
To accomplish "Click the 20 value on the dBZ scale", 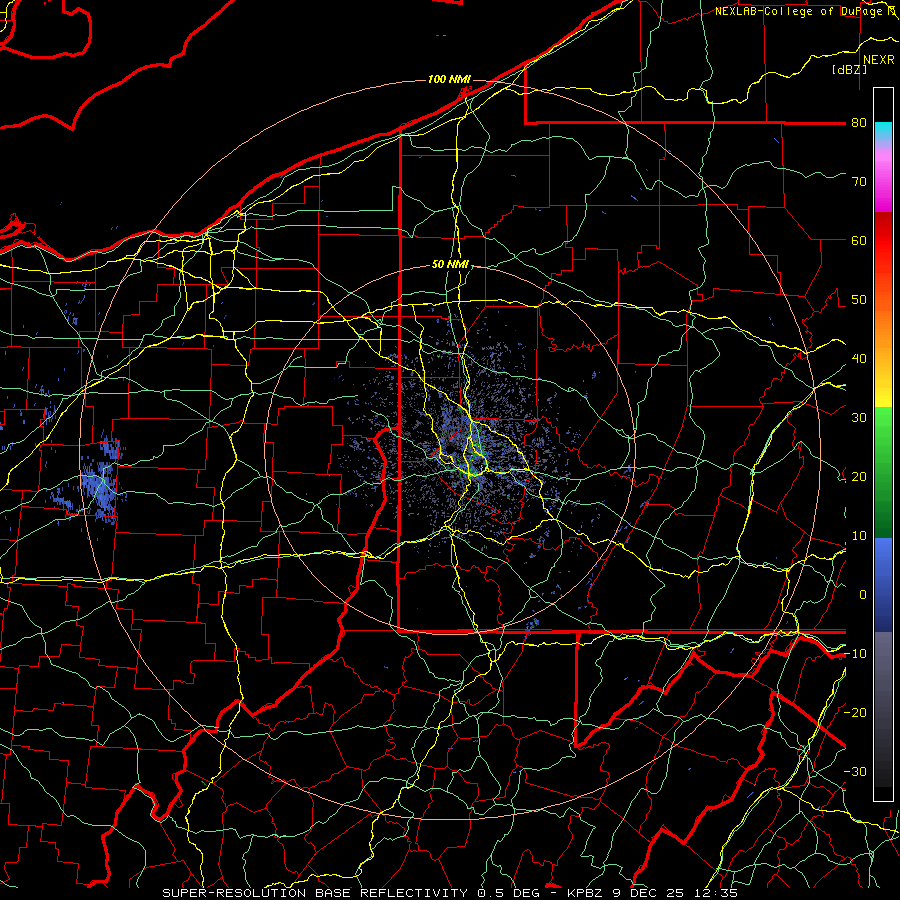I will click(x=859, y=477).
